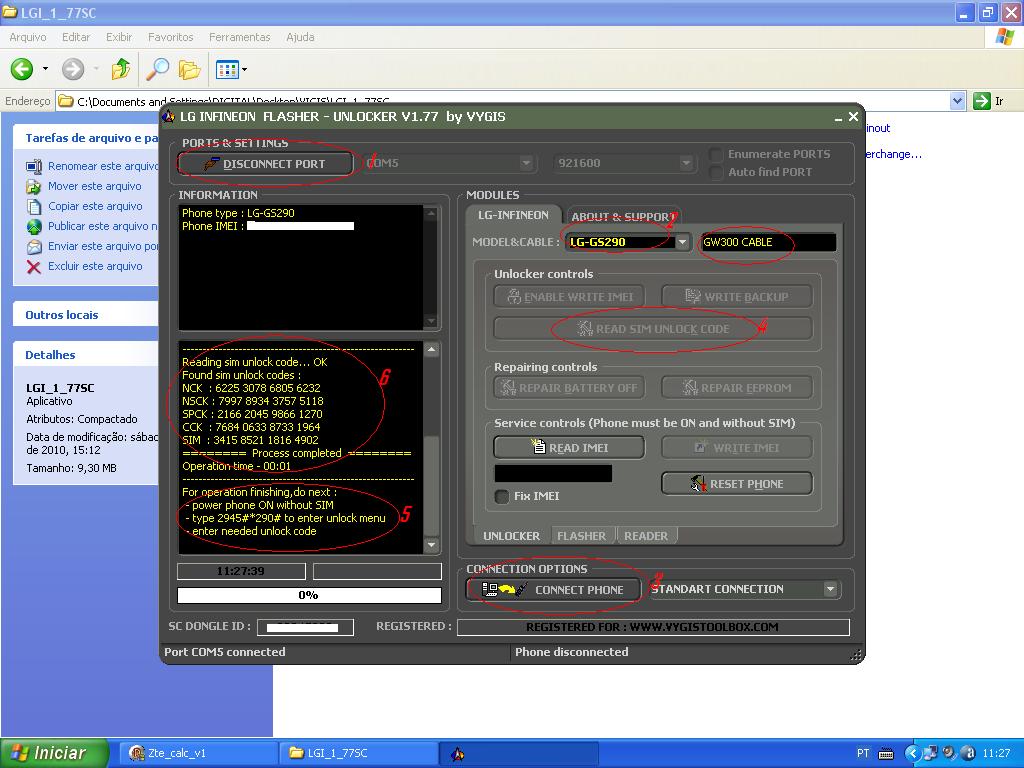Switch to the READER bottom tab
Viewport: 1024px width, 768px height.
(646, 536)
